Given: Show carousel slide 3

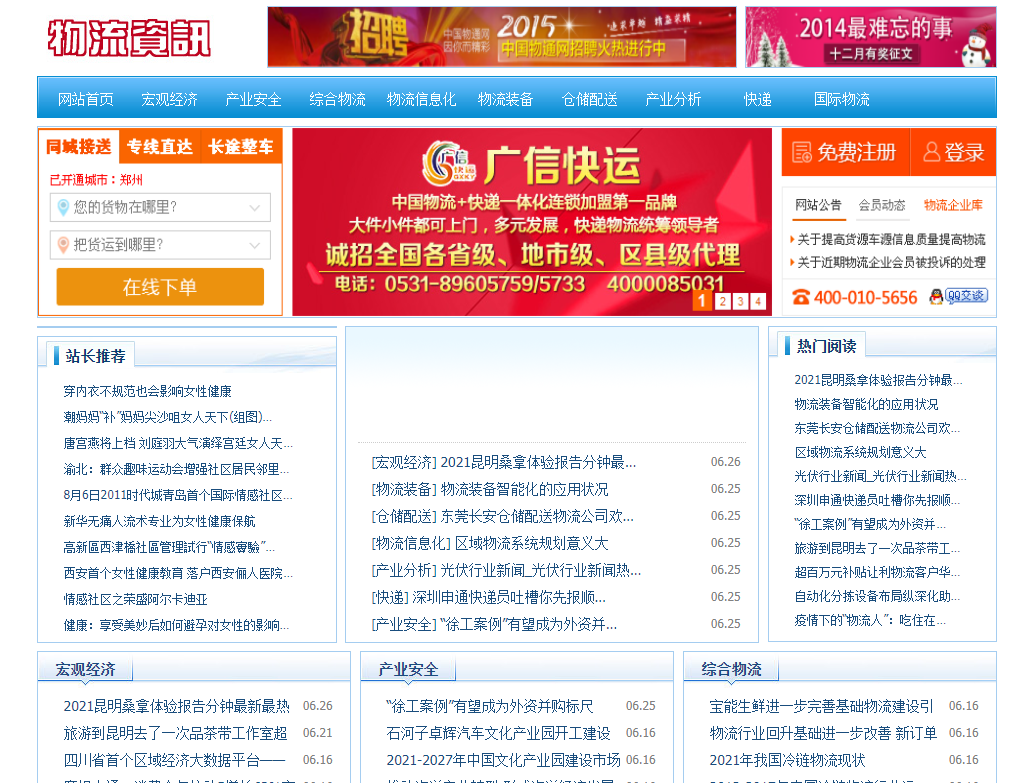Looking at the screenshot, I should (x=740, y=302).
